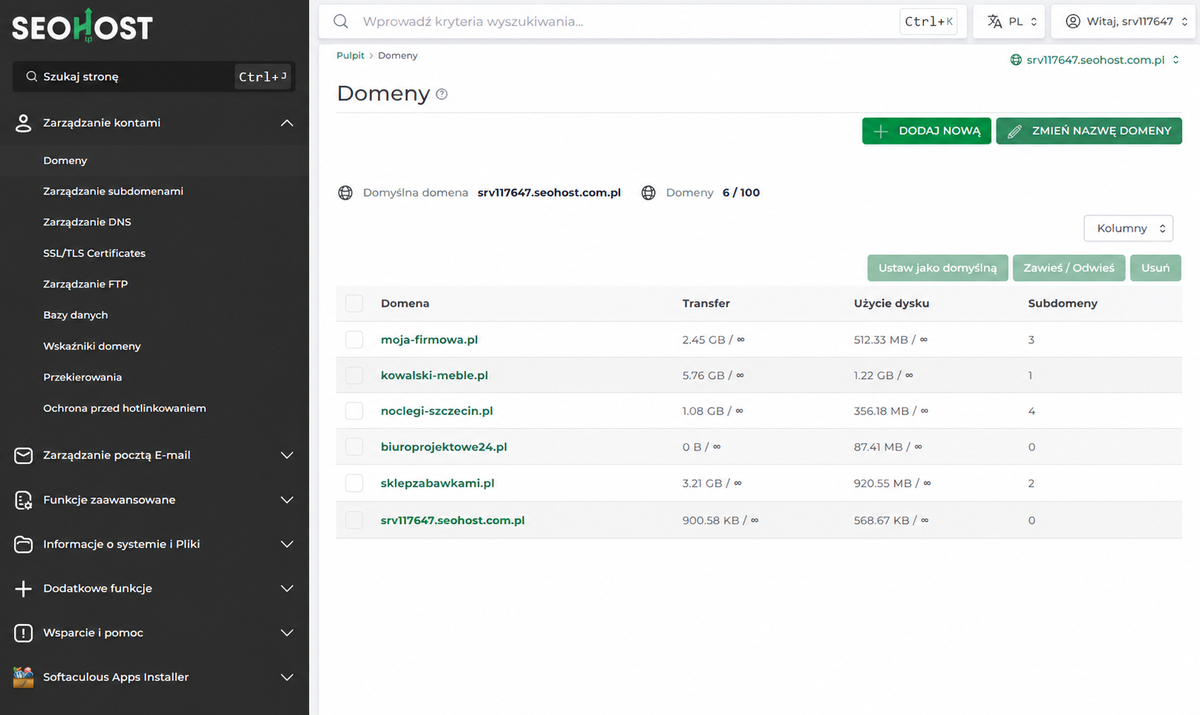Expand the Wsparcie i pomoc chevron
1200x715 pixels.
click(287, 633)
